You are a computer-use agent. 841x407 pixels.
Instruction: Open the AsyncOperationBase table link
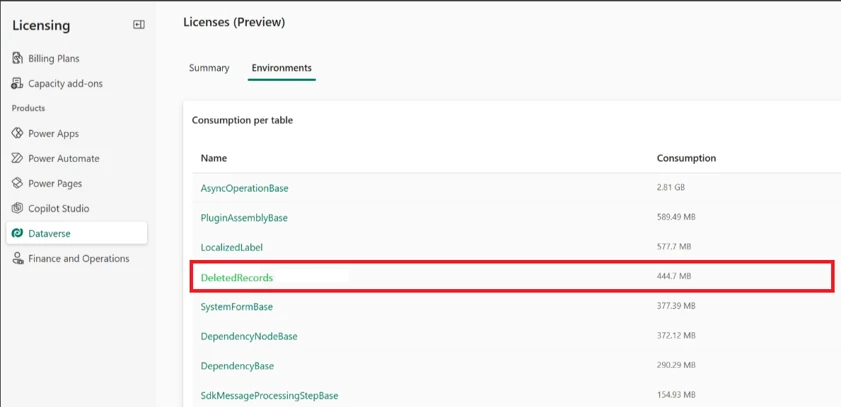(244, 188)
